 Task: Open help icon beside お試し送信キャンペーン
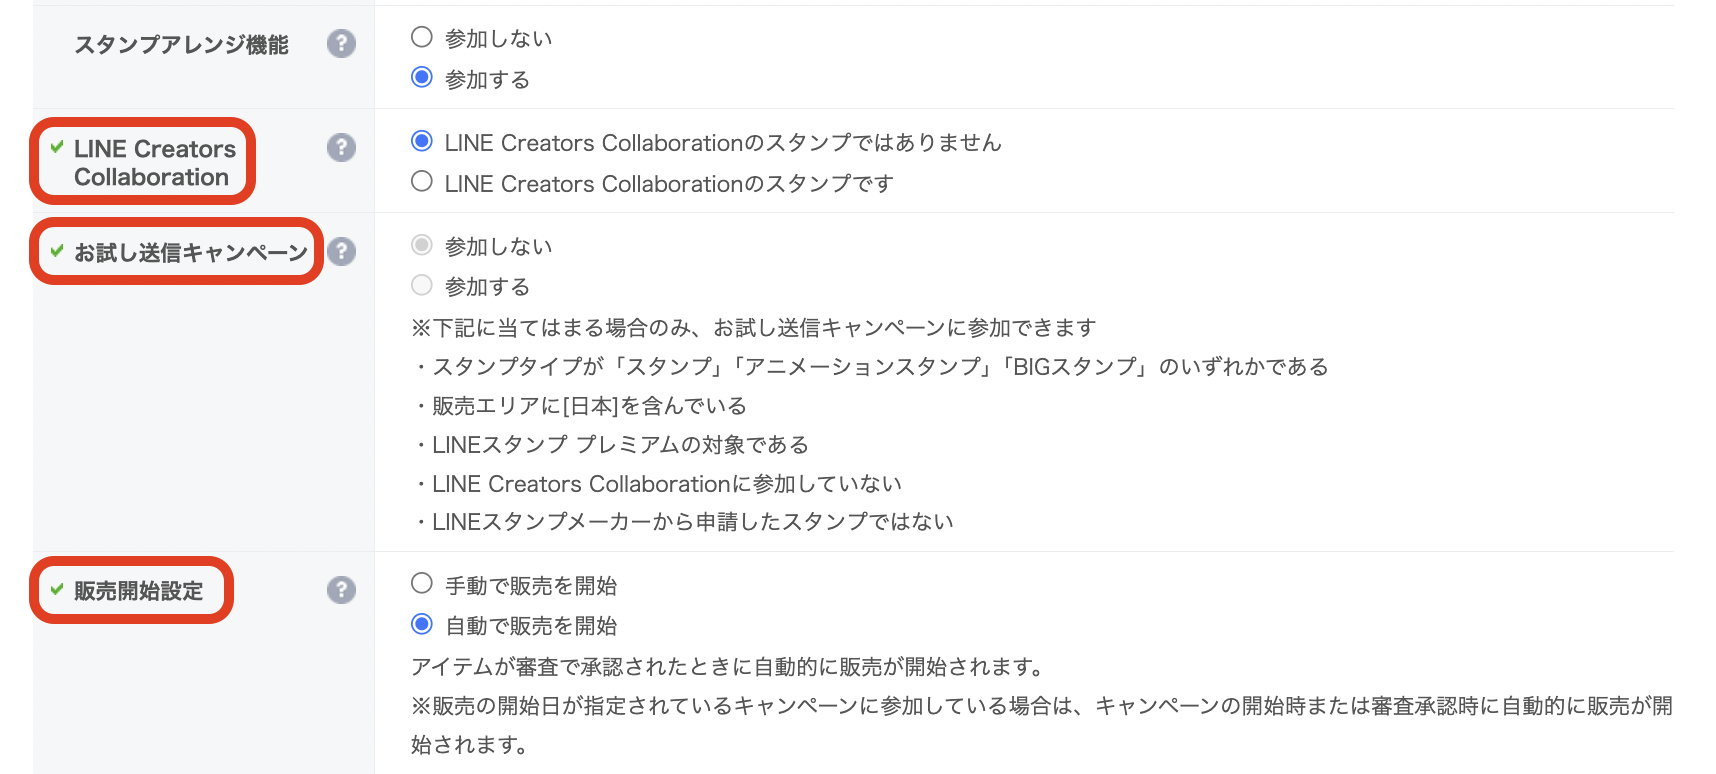click(x=341, y=251)
